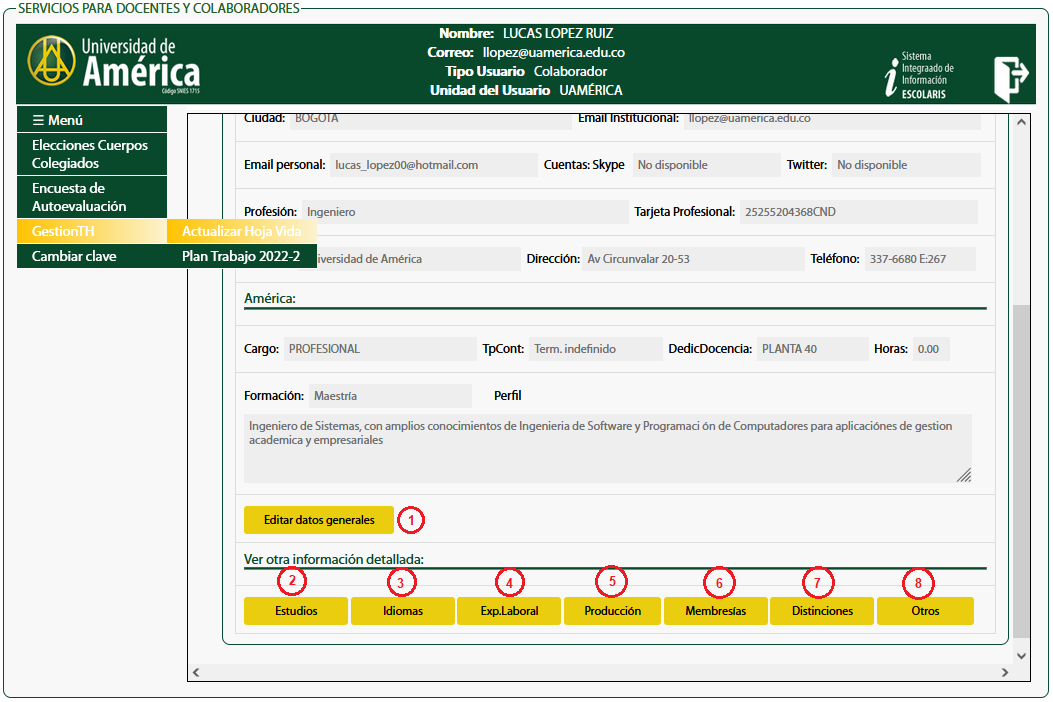Screen dimensions: 1053x702
Task: Click the vertical scrollbar down arrow
Action: (1021, 656)
